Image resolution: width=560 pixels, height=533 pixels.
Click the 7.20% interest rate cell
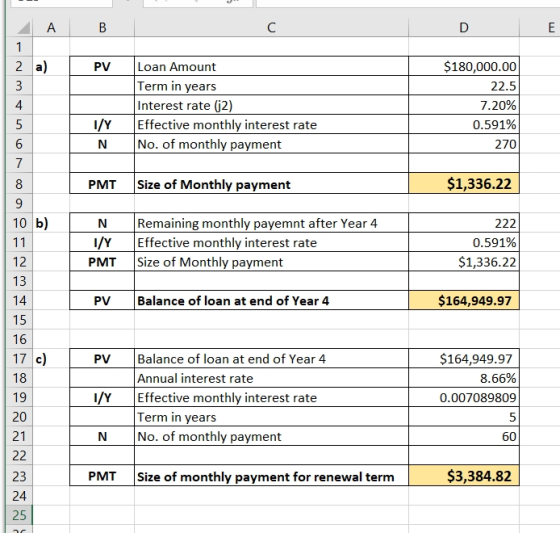pyautogui.click(x=464, y=105)
